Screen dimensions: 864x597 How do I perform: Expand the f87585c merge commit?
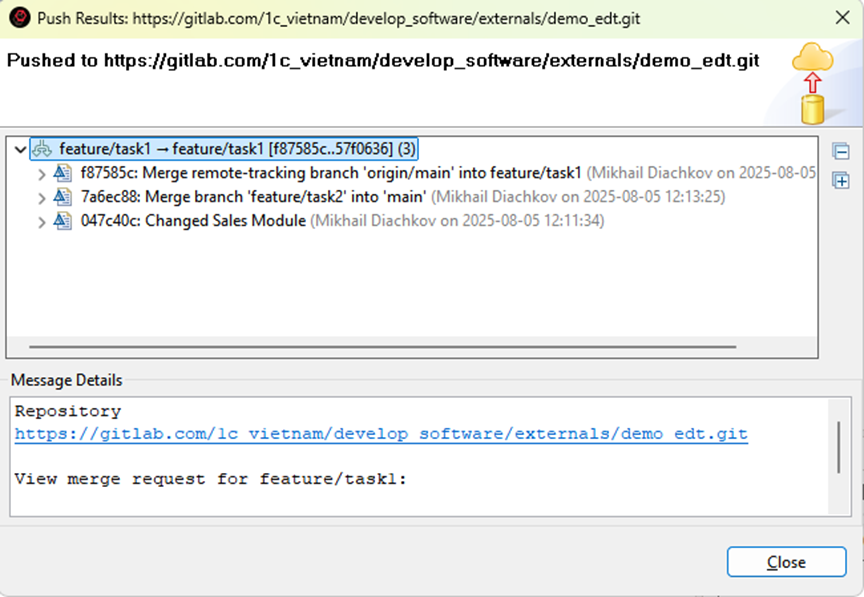pyautogui.click(x=42, y=173)
